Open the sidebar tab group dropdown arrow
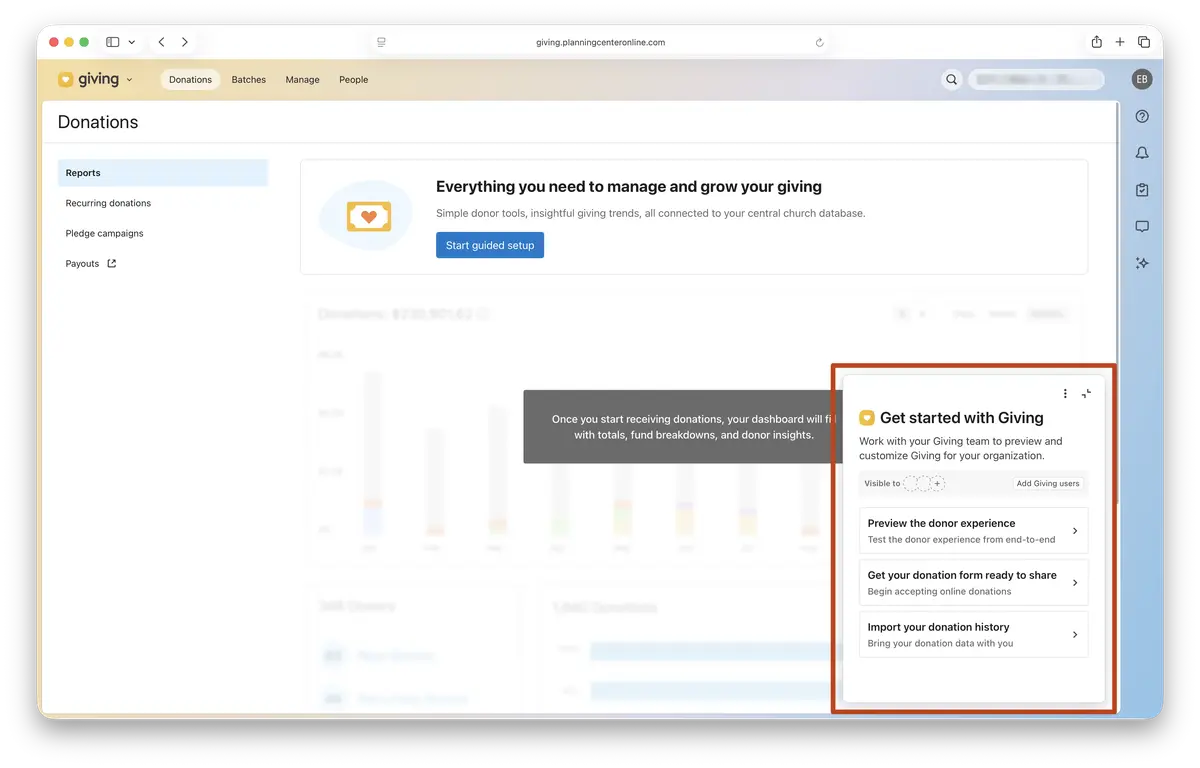 (x=132, y=42)
